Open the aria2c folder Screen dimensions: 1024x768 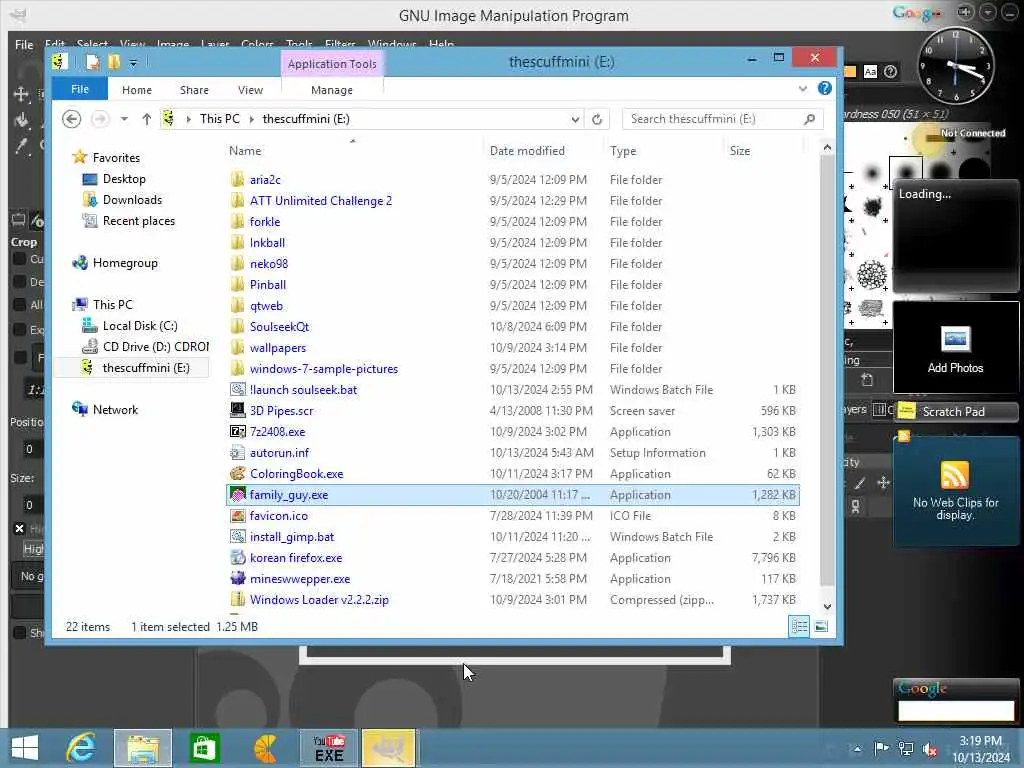tap(265, 180)
